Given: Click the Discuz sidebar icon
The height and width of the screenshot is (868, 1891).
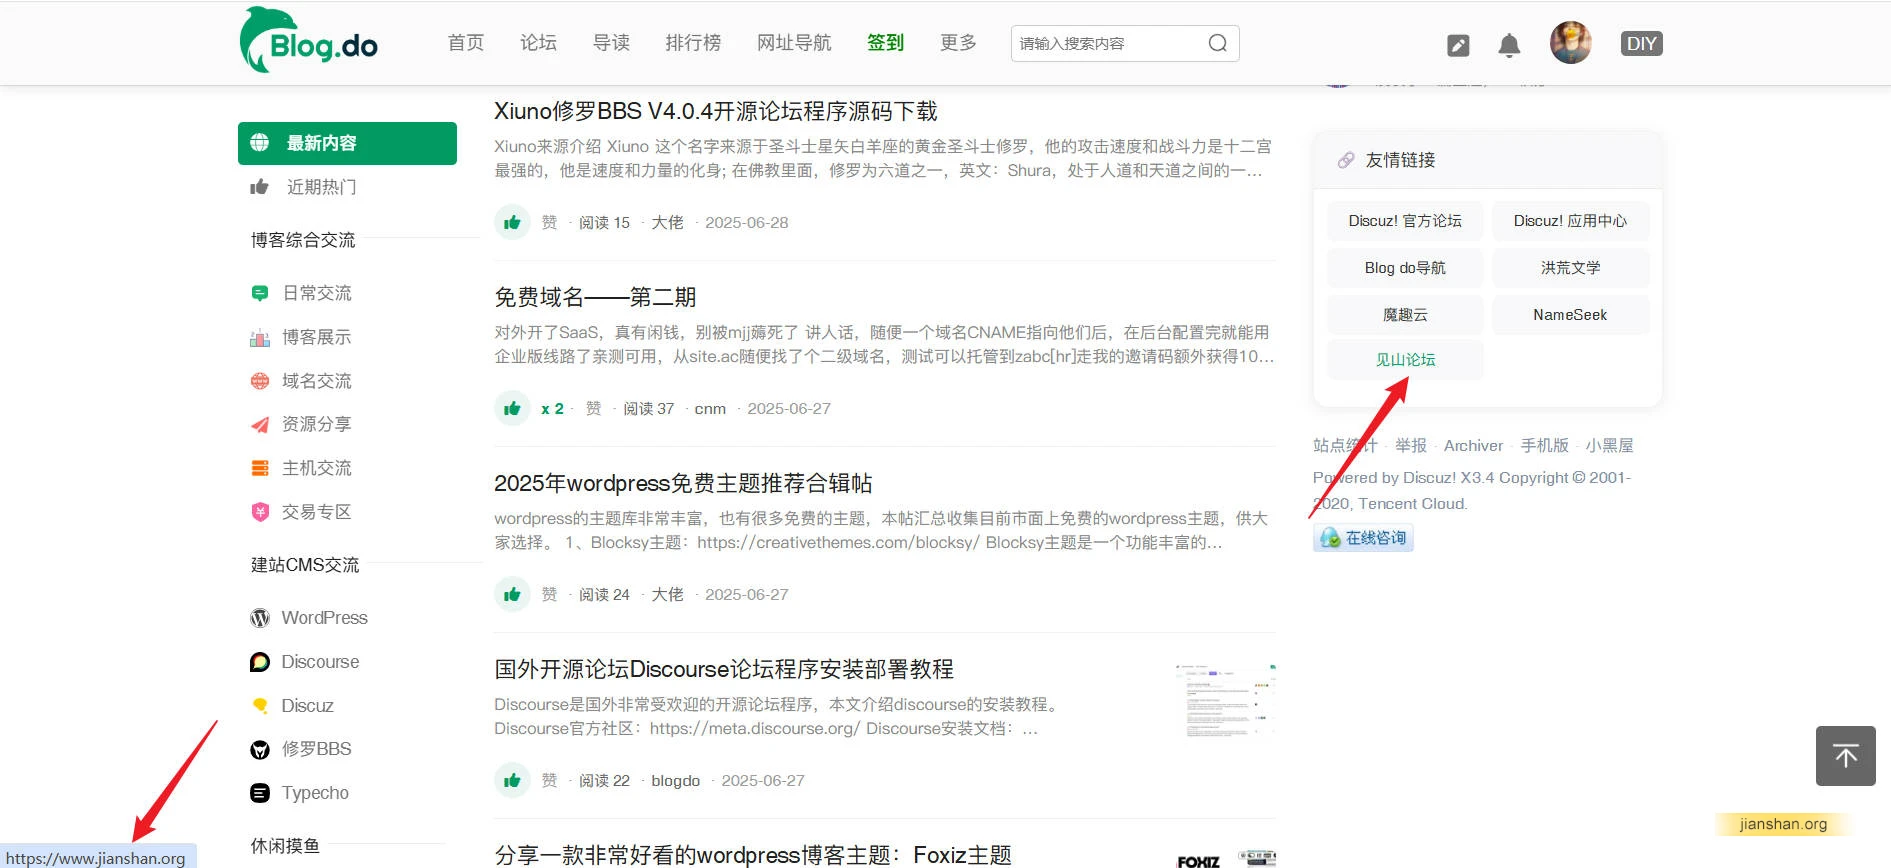Looking at the screenshot, I should coord(260,706).
